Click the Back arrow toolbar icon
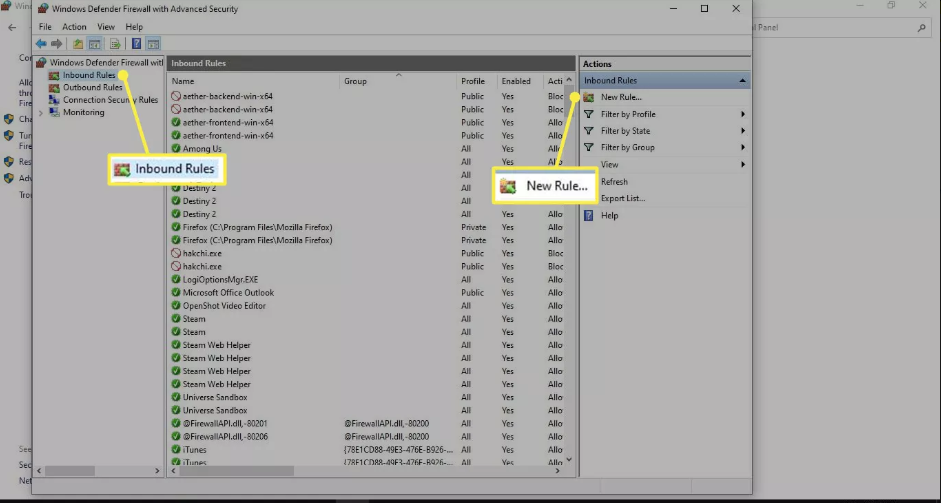The width and height of the screenshot is (941, 503). click(41, 44)
